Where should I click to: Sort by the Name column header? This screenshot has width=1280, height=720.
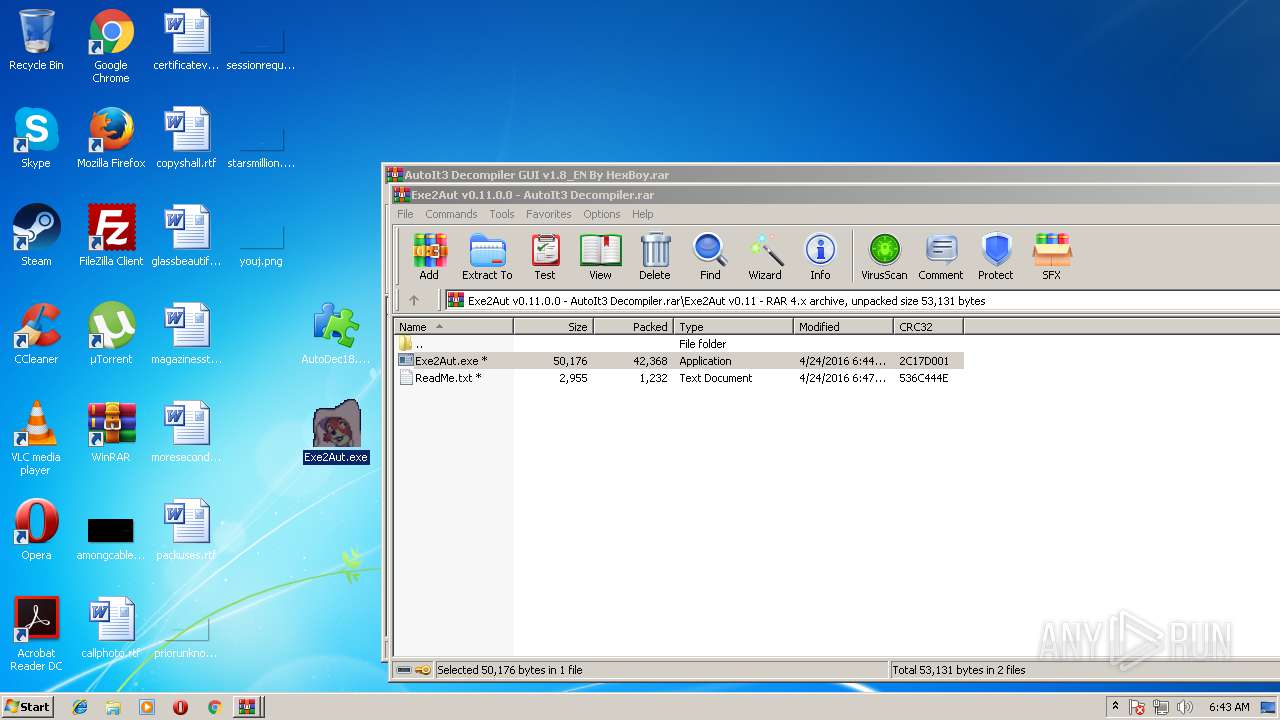(x=454, y=327)
